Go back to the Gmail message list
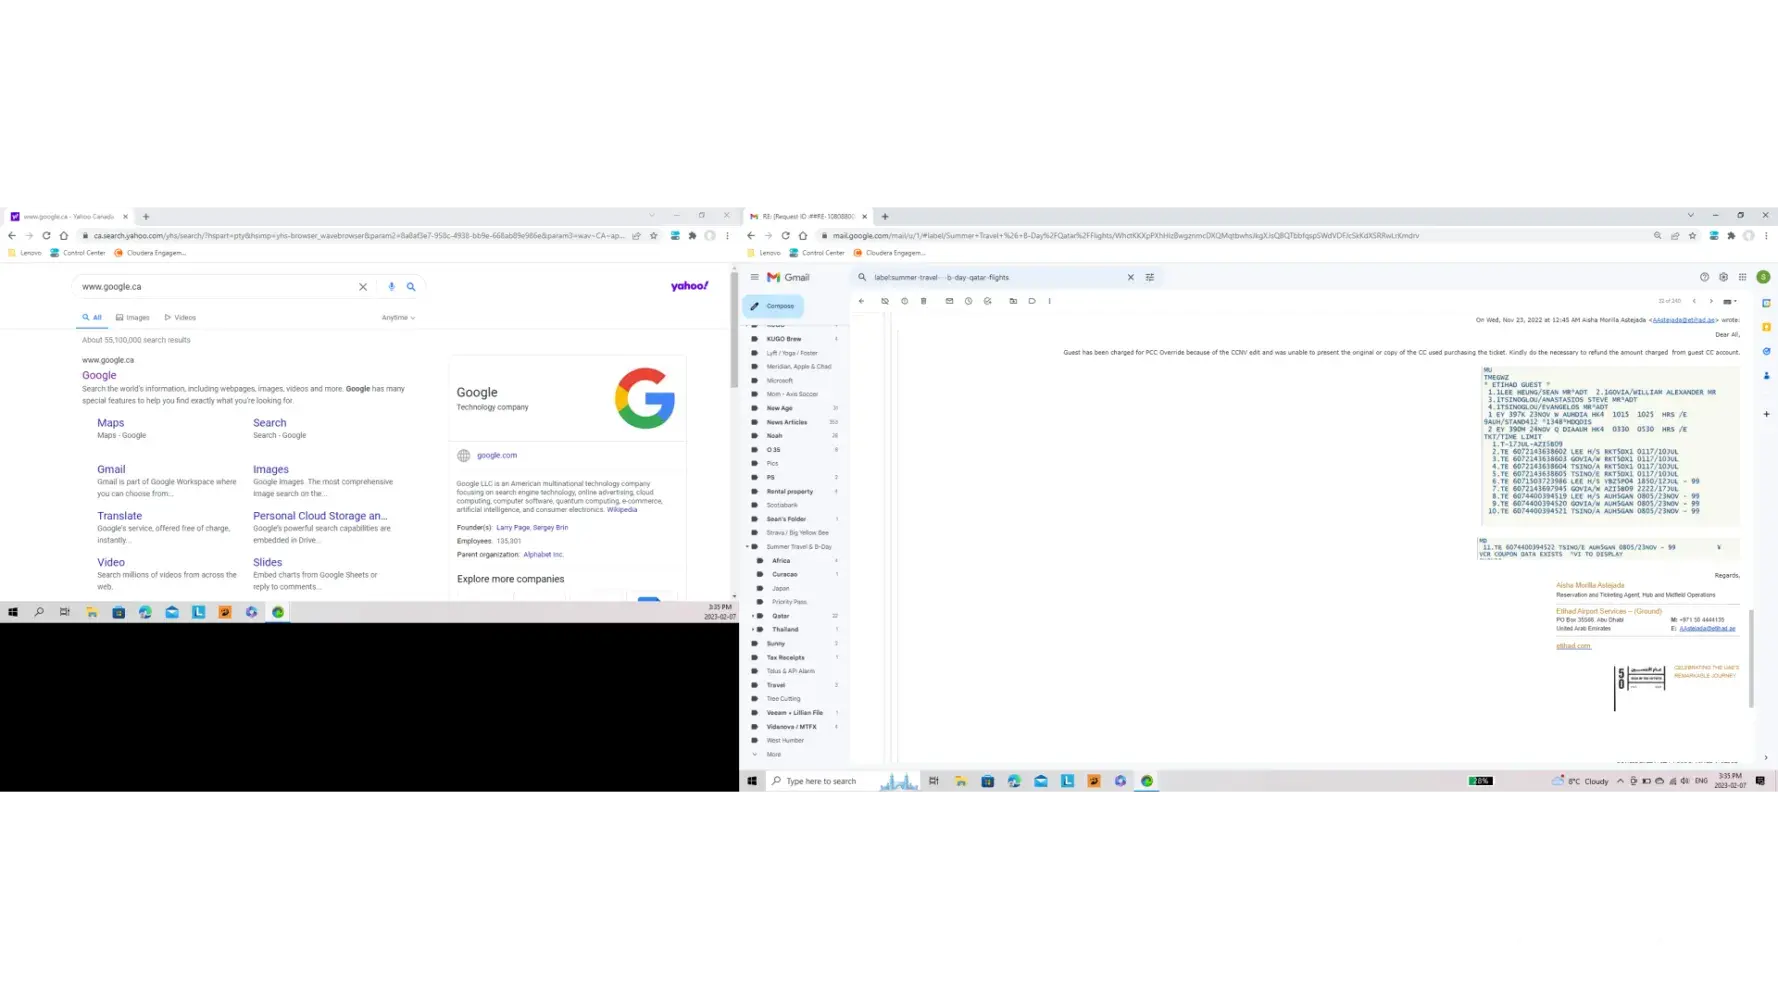This screenshot has width=1778, height=1000. coord(861,301)
